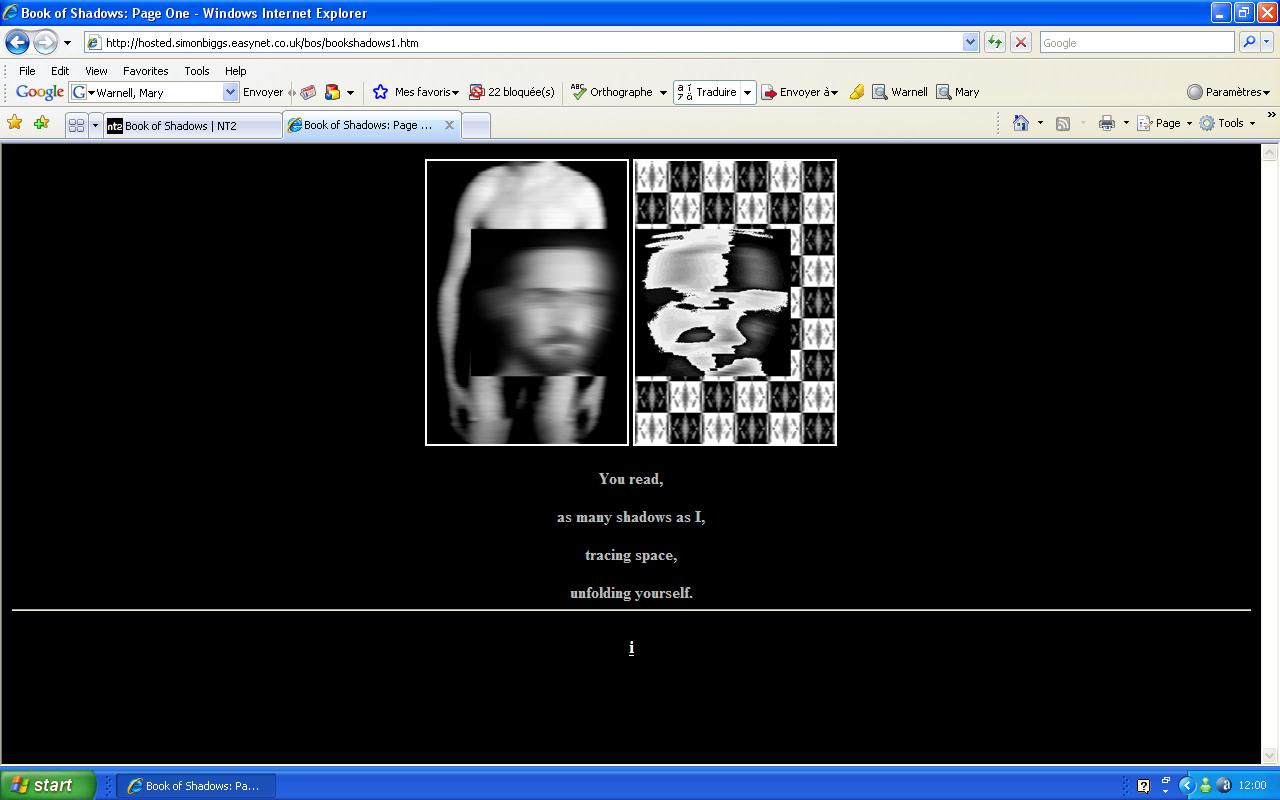The width and height of the screenshot is (1280, 800).
Task: Stop loading with the red X icon
Action: pos(1020,42)
